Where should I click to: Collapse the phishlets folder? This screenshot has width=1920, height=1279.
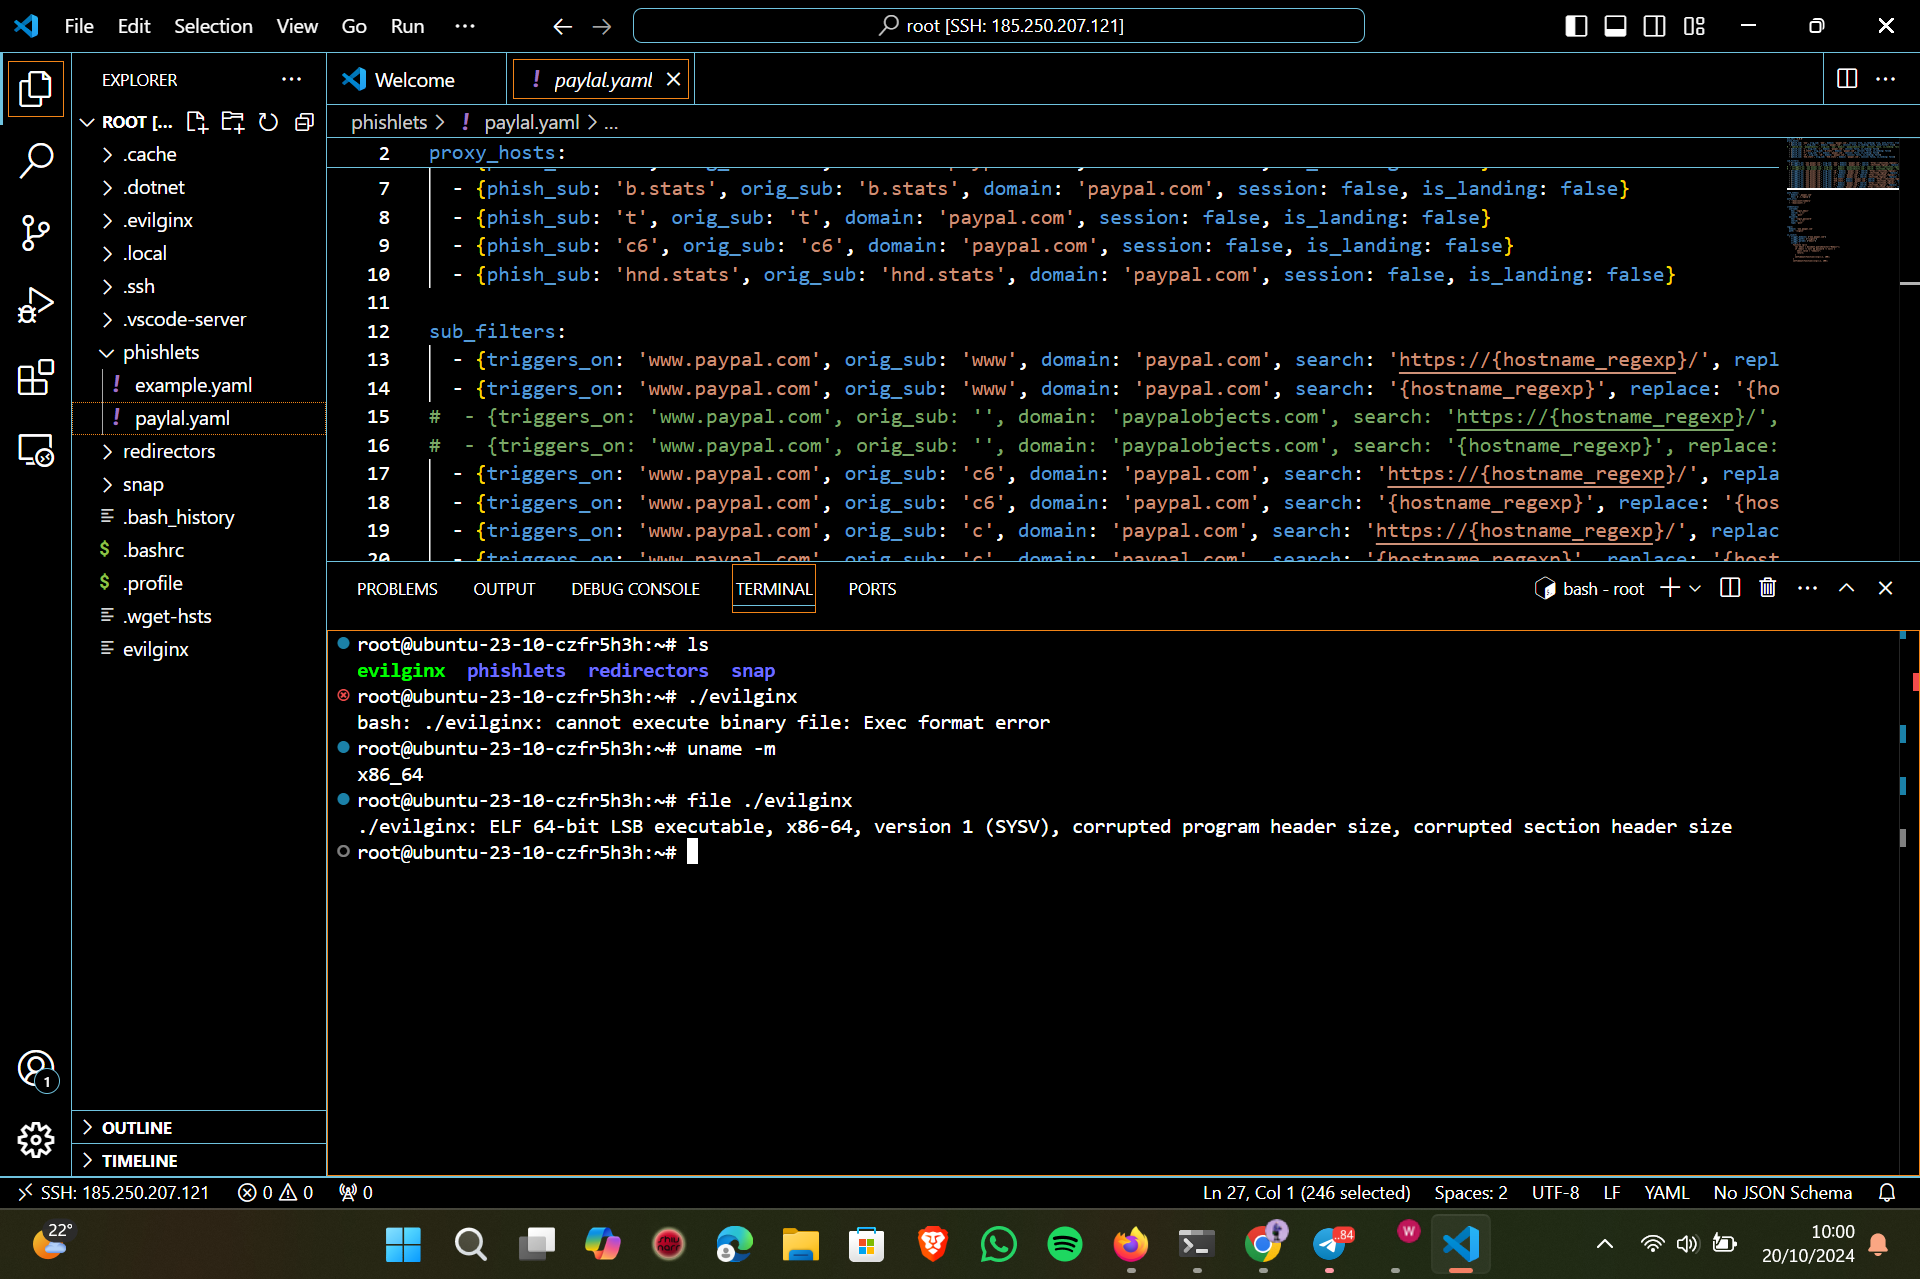tap(199, 352)
